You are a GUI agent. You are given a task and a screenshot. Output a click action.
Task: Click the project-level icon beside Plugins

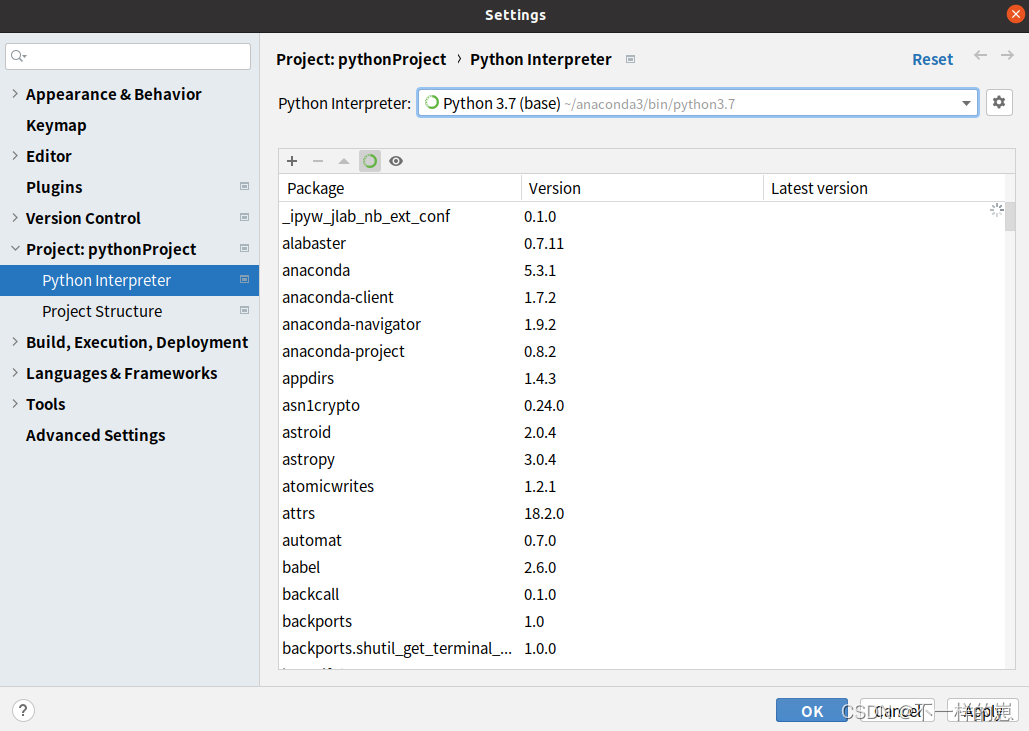point(244,186)
